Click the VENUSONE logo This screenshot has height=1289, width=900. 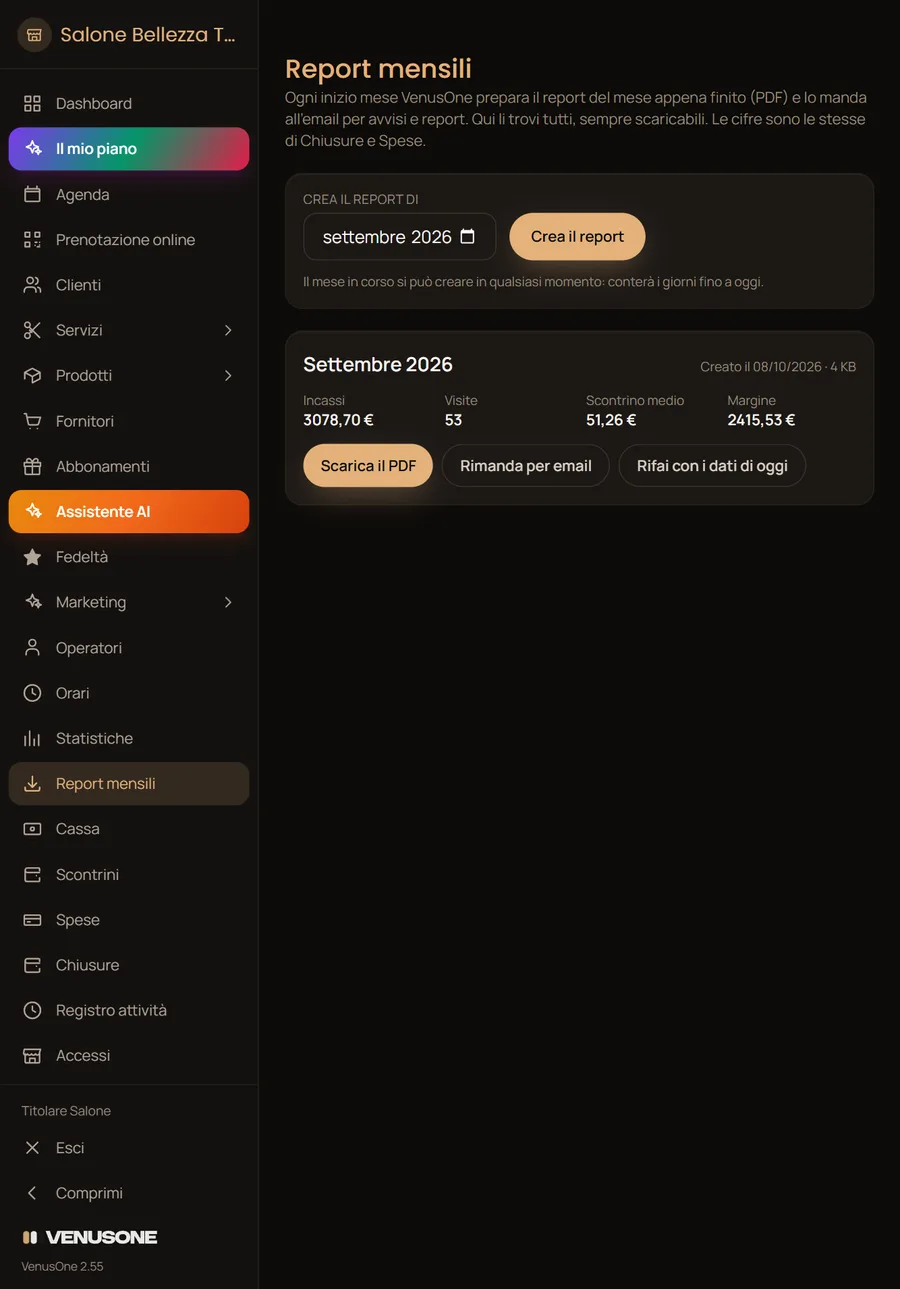pyautogui.click(x=90, y=1237)
